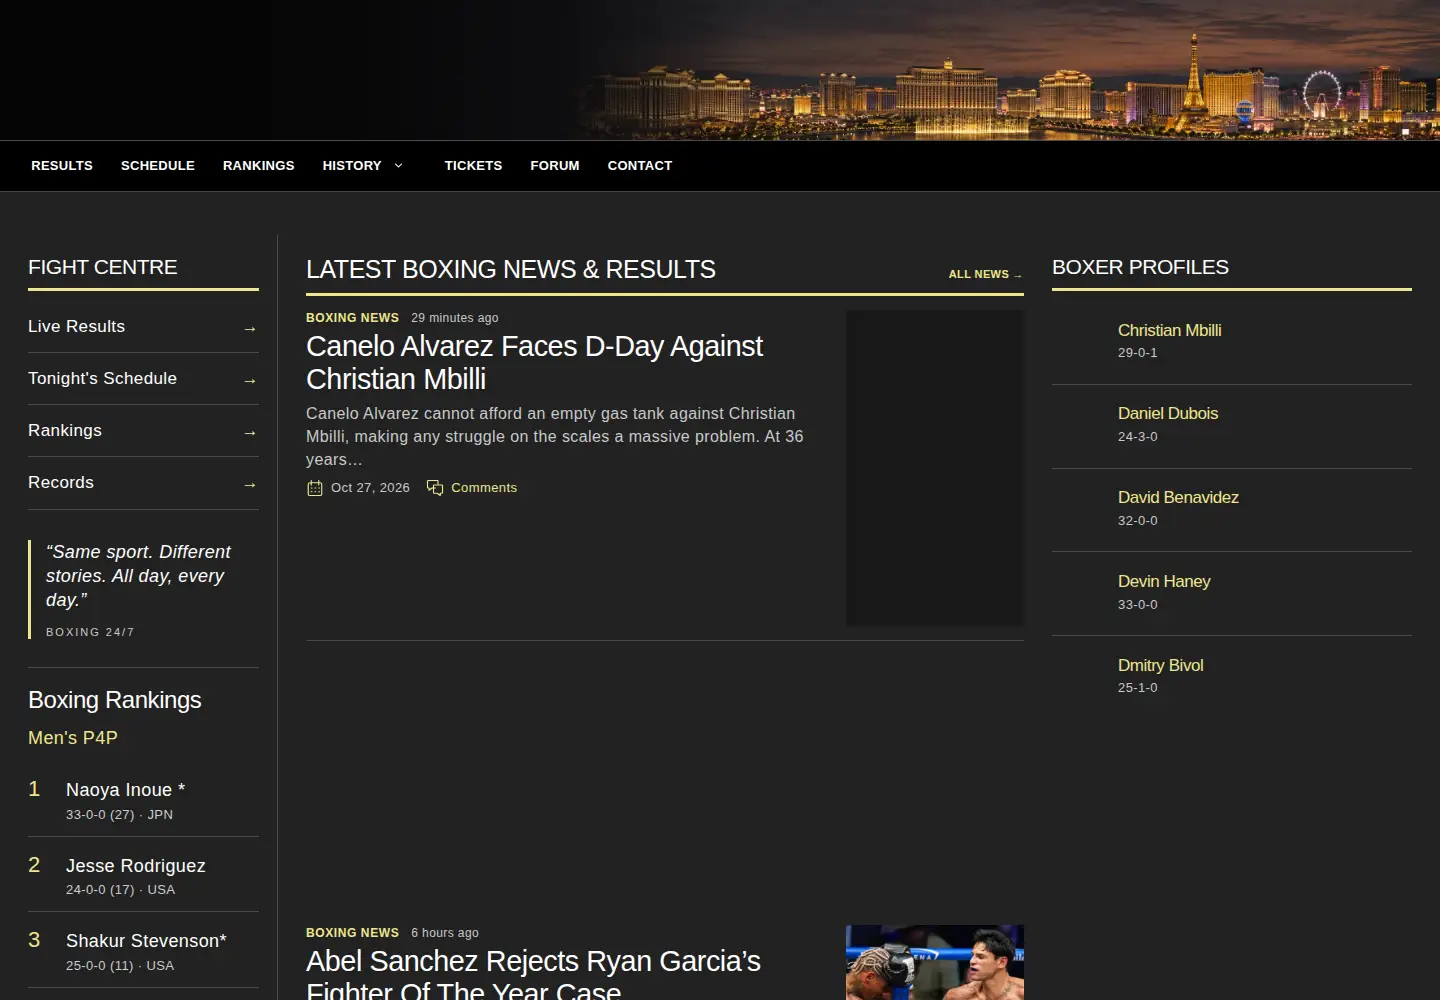1440x1000 pixels.
Task: Open Shakur Stevenson ranking entry
Action: click(x=146, y=941)
